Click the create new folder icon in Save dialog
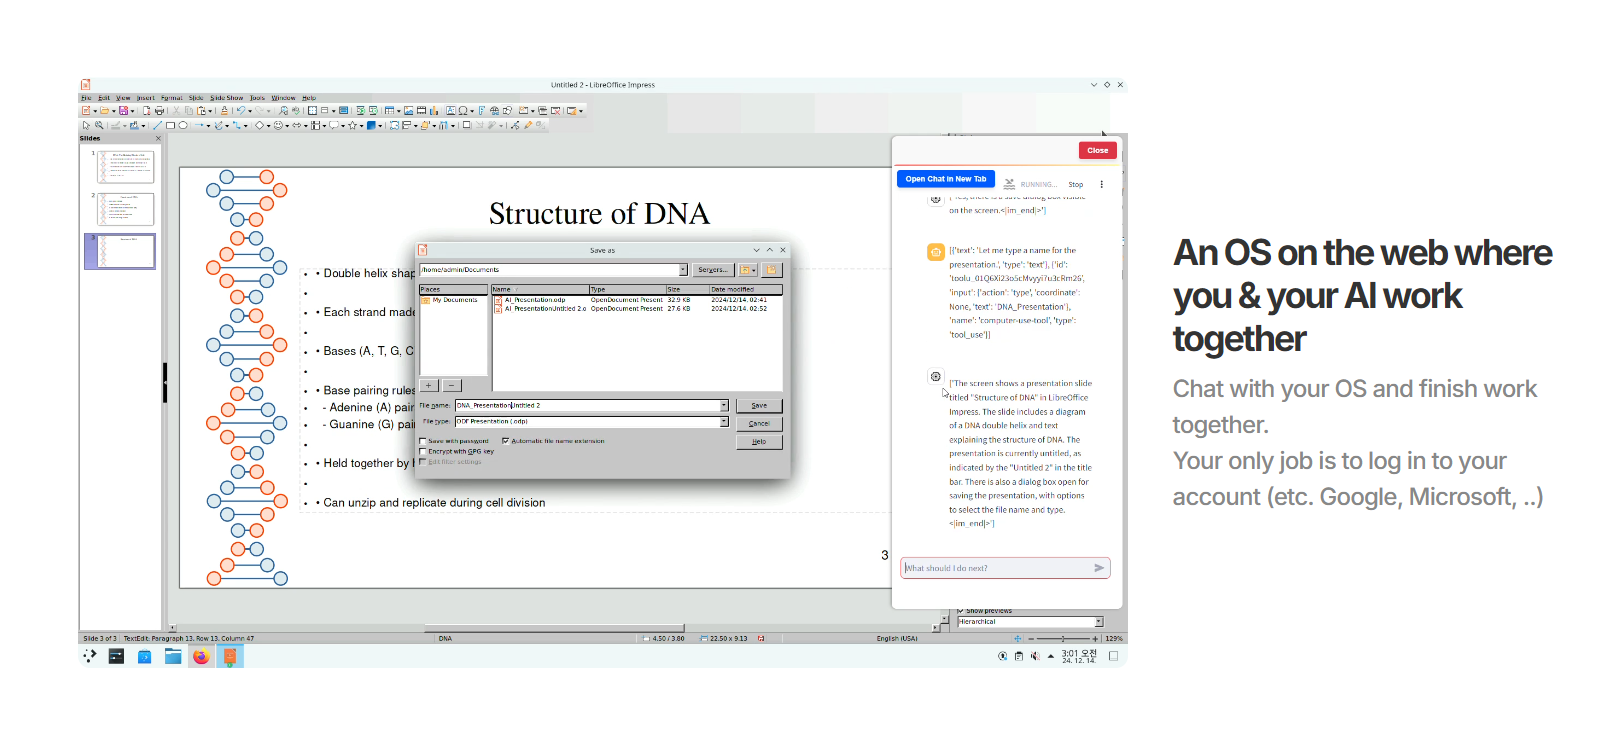 [x=771, y=270]
